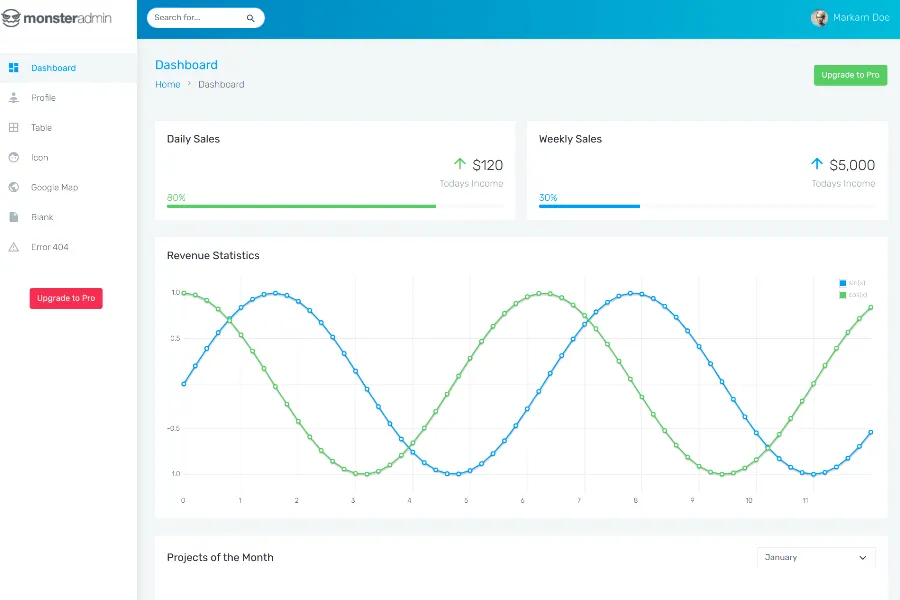
Task: Click the monster admin logo
Action: 57,18
